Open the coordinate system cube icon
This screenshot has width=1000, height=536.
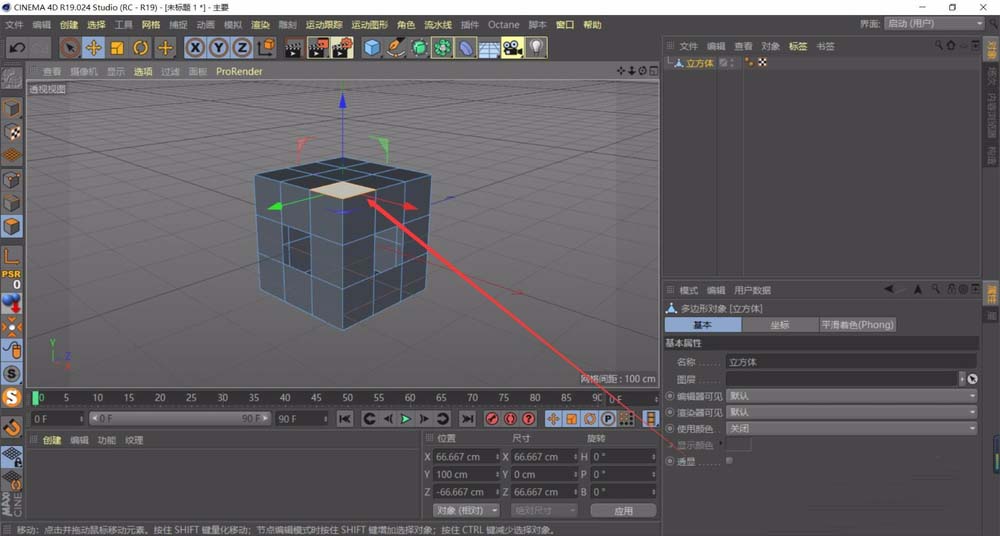click(267, 48)
